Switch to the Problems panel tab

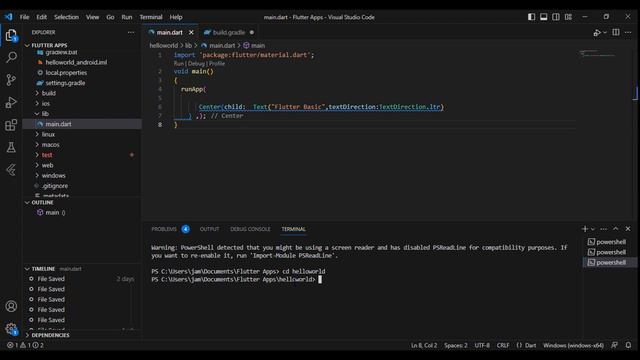tap(164, 229)
